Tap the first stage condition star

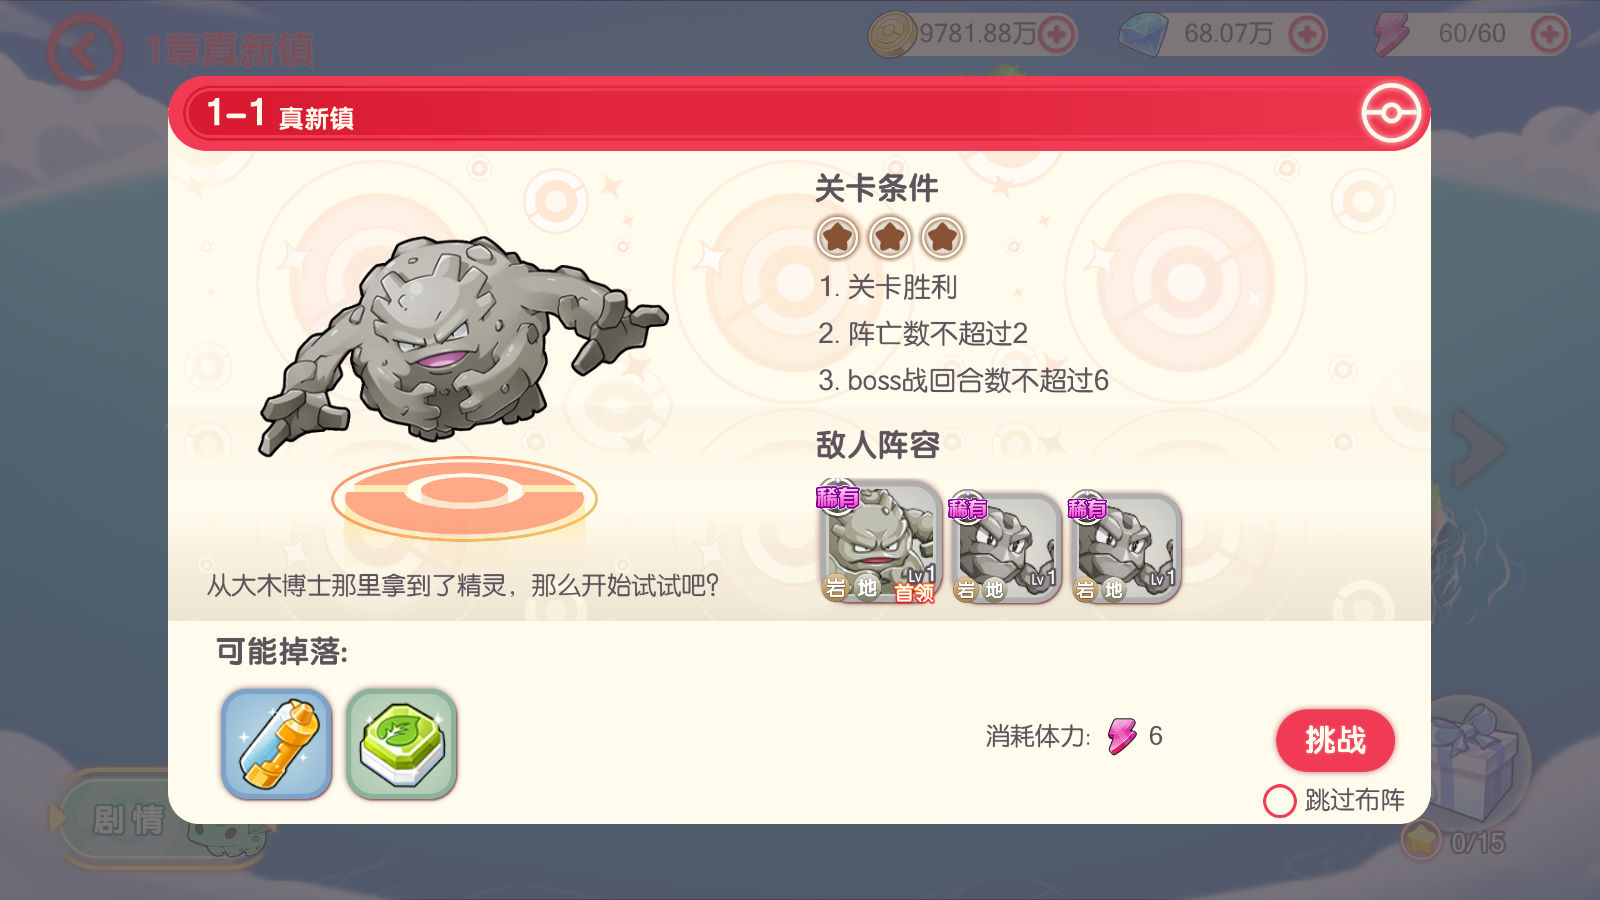pyautogui.click(x=838, y=238)
